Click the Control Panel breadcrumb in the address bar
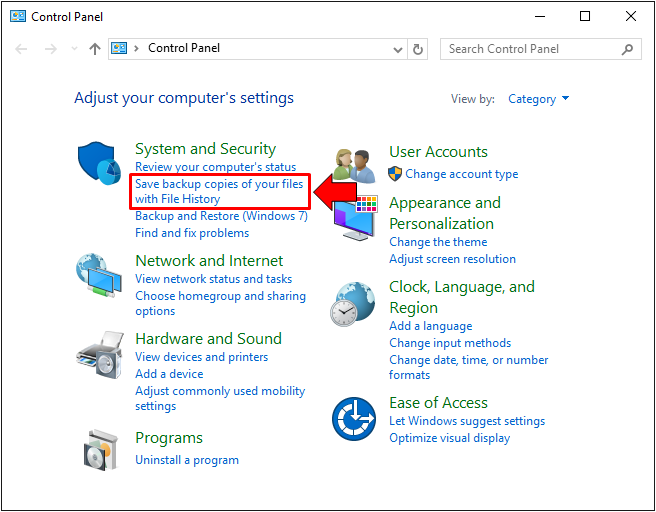The width and height of the screenshot is (656, 512). [x=184, y=48]
